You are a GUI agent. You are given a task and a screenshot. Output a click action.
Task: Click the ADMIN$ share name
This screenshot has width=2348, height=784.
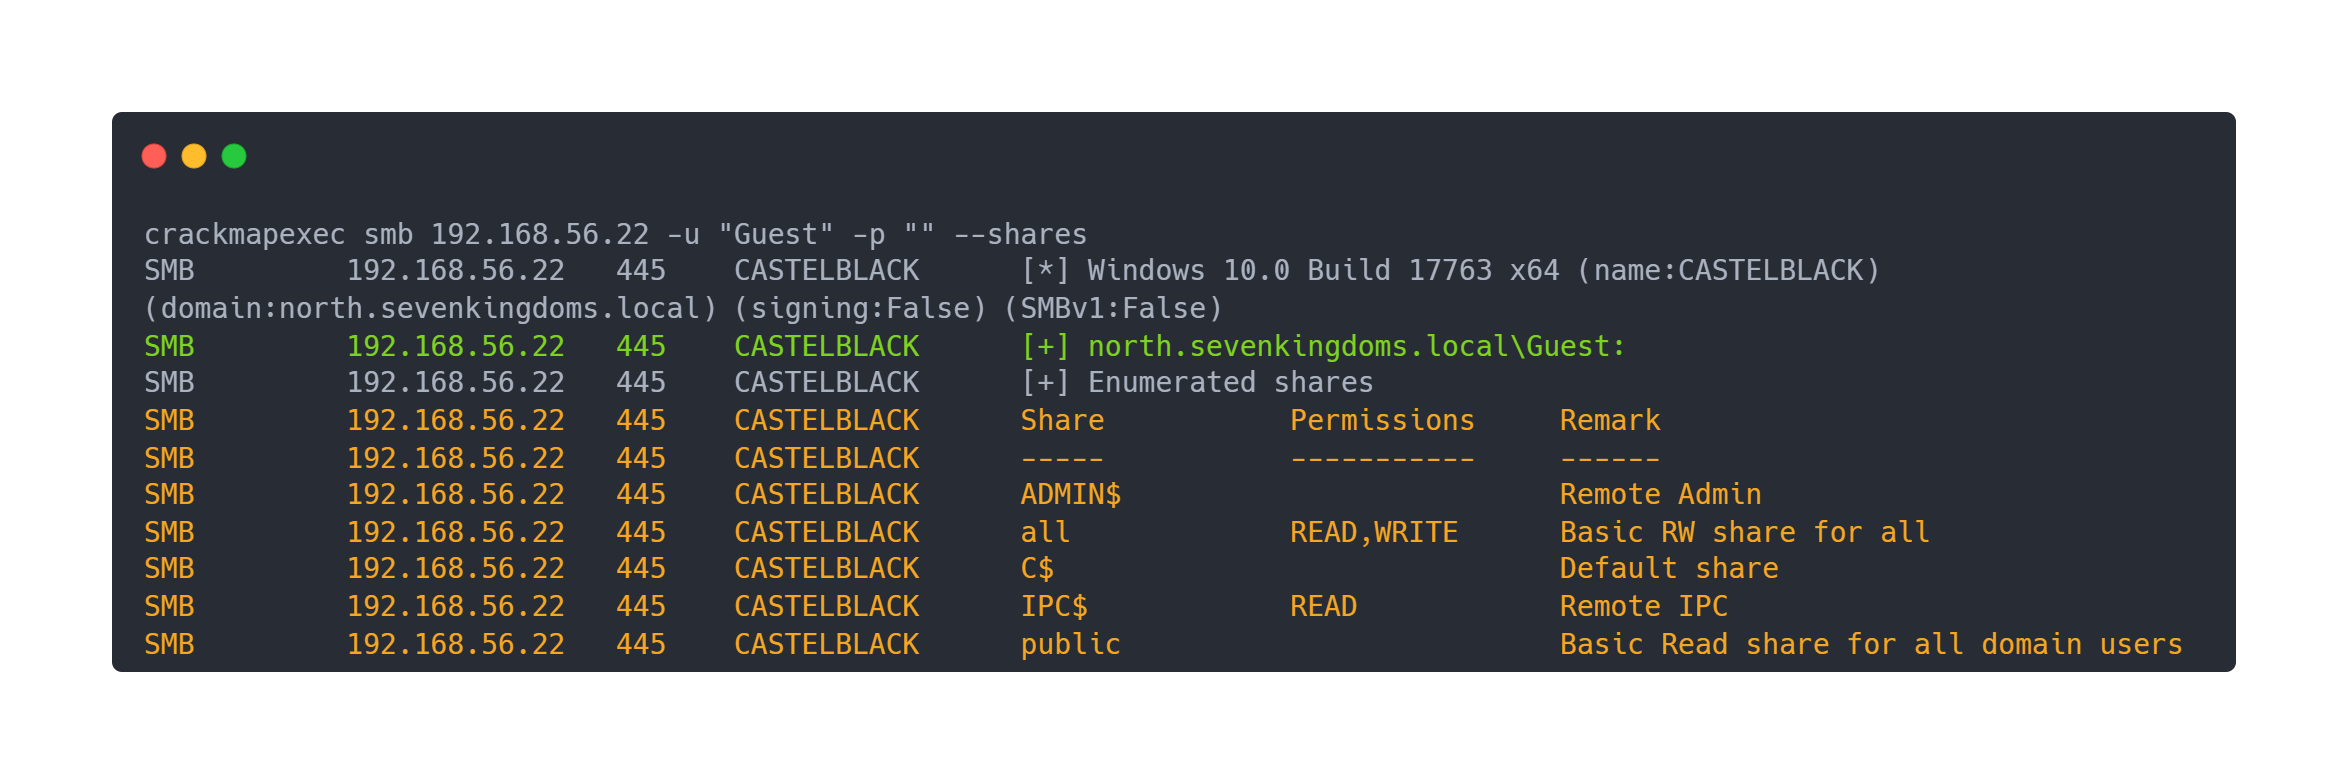point(1070,494)
